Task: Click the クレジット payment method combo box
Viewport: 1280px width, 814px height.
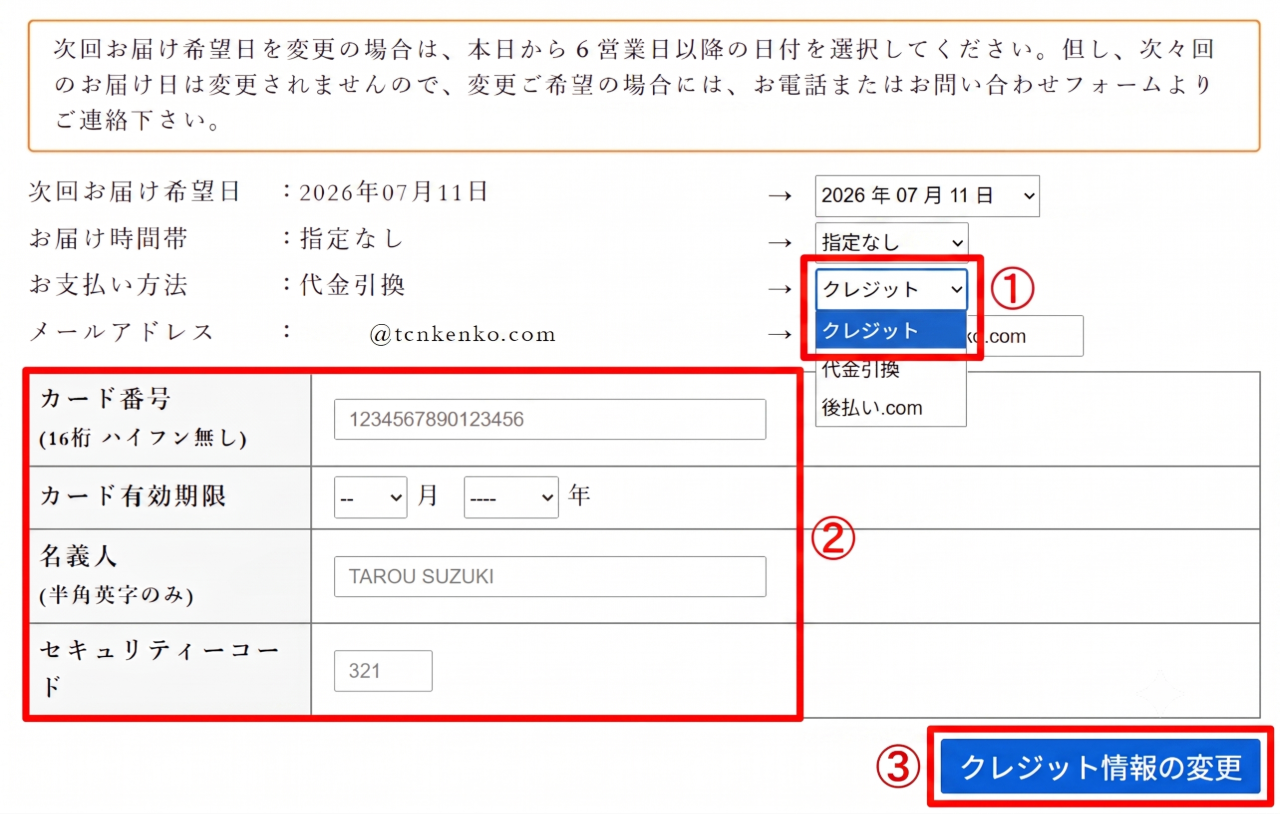Action: (x=892, y=289)
